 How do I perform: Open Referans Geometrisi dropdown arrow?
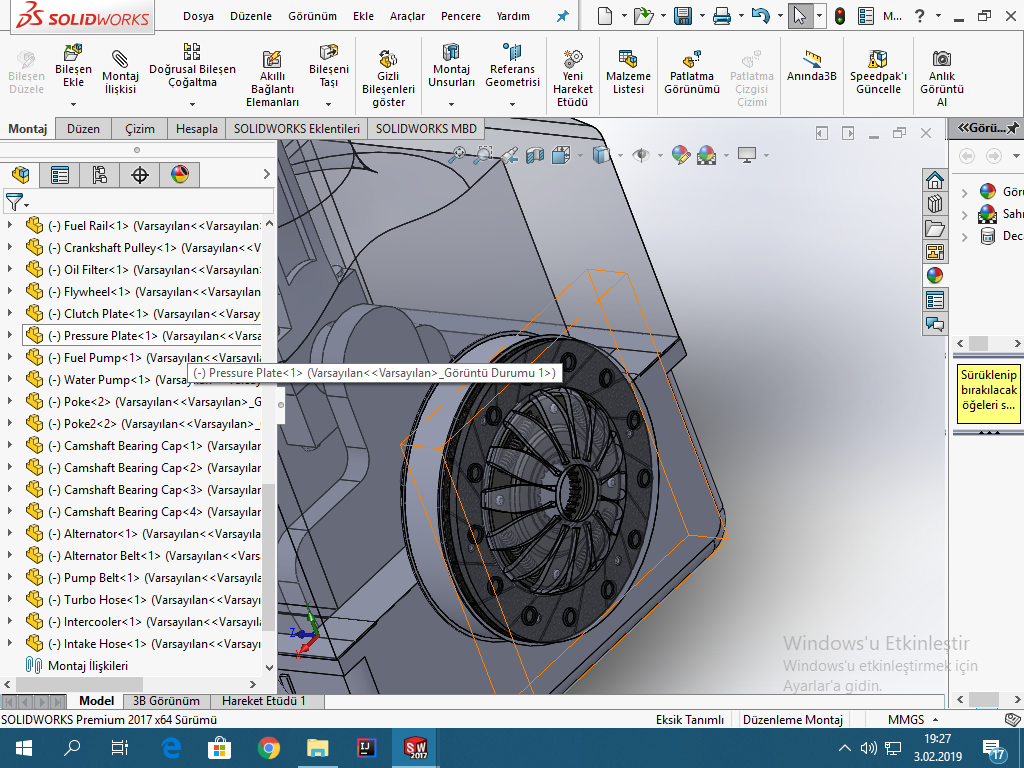click(513, 104)
